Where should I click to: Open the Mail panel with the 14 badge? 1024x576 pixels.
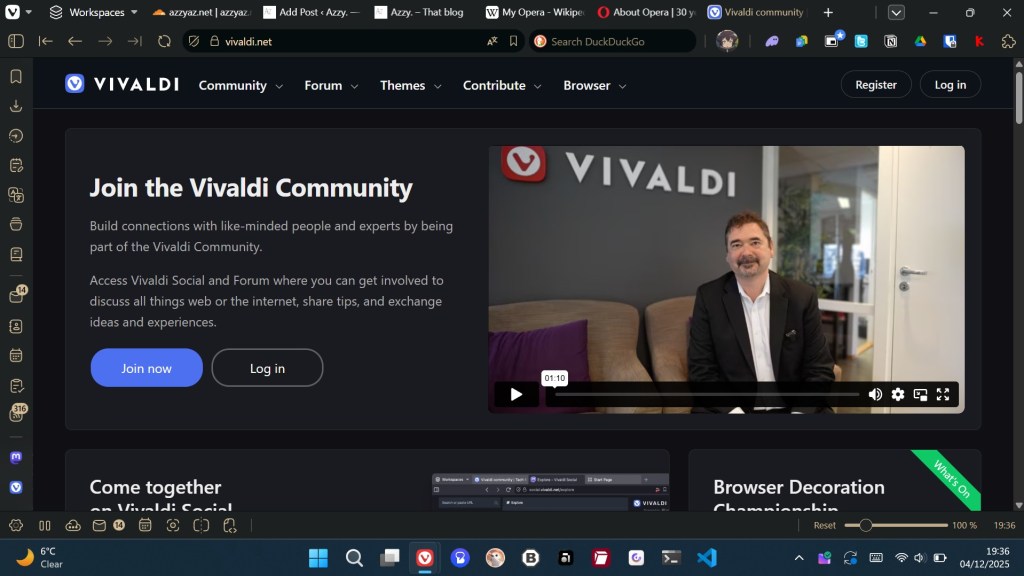point(18,295)
